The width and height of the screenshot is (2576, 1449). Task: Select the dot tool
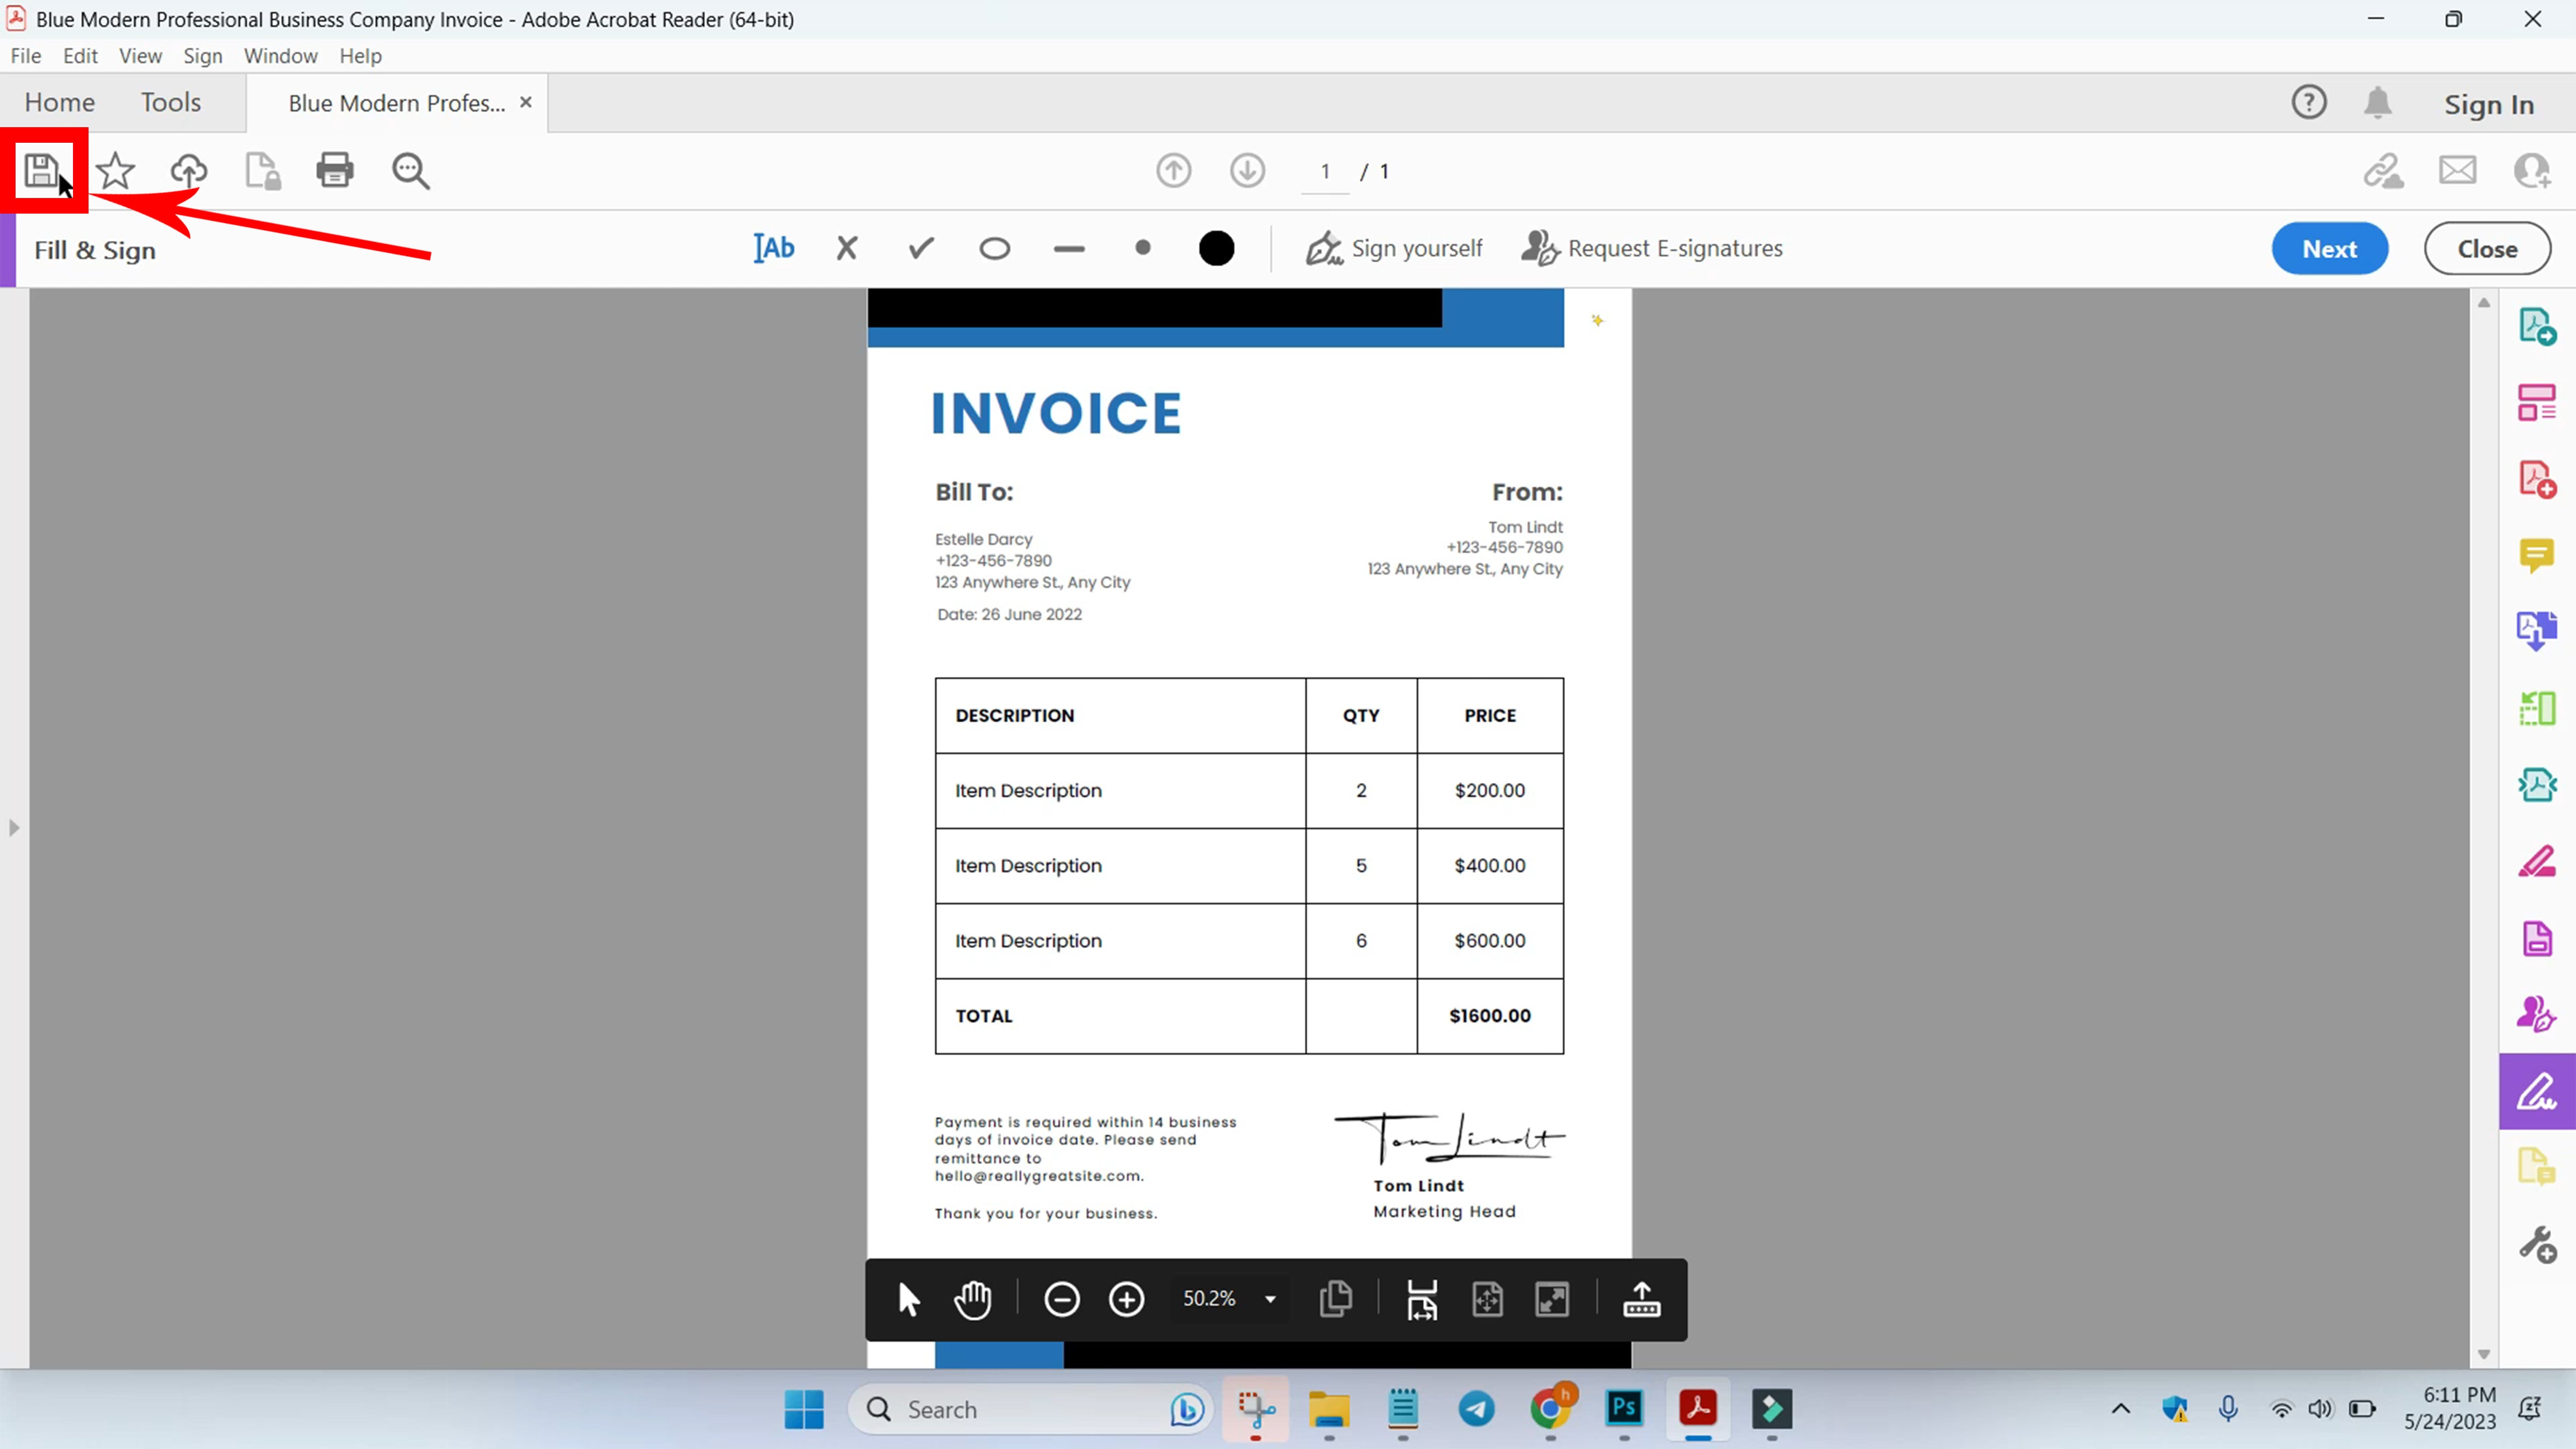click(x=1143, y=248)
